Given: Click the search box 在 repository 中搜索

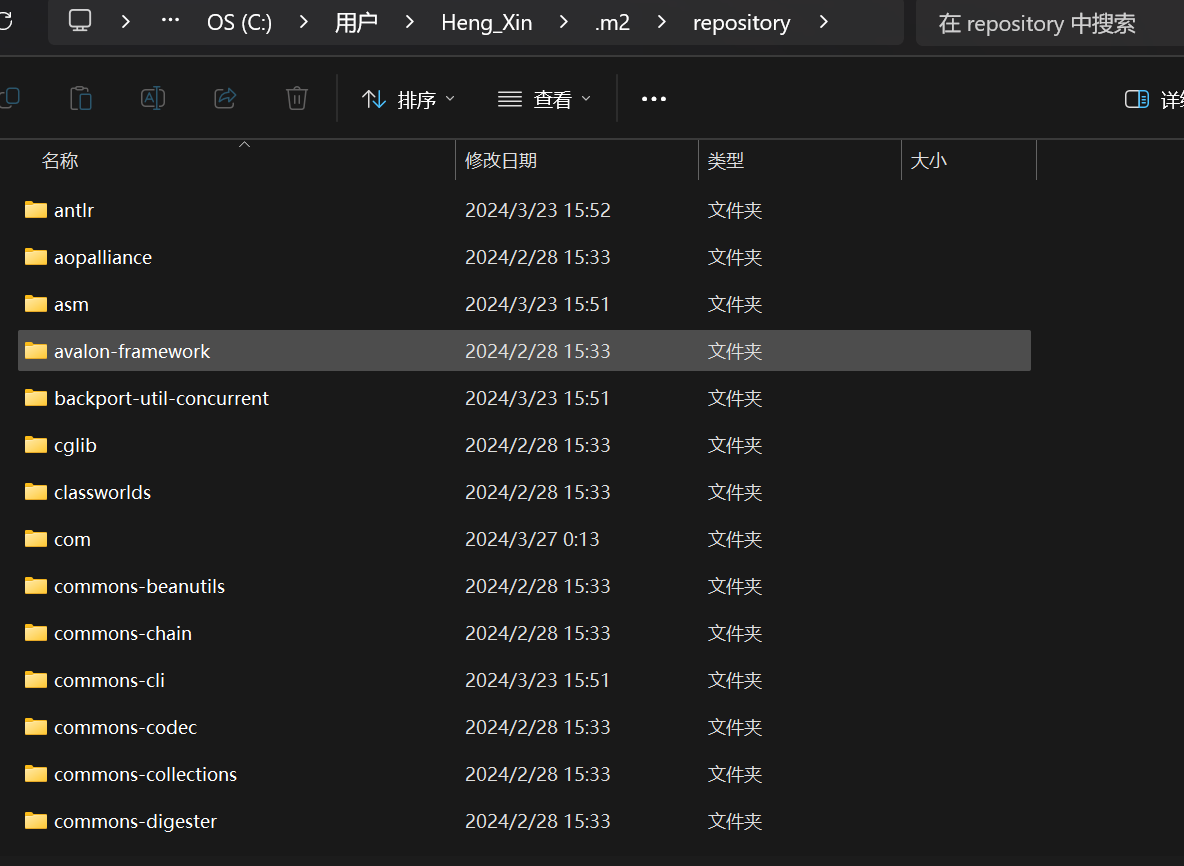Looking at the screenshot, I should (1050, 23).
